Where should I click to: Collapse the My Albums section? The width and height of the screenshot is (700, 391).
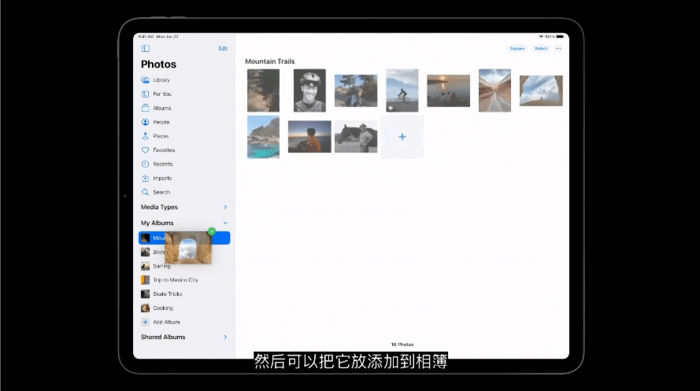(x=225, y=223)
